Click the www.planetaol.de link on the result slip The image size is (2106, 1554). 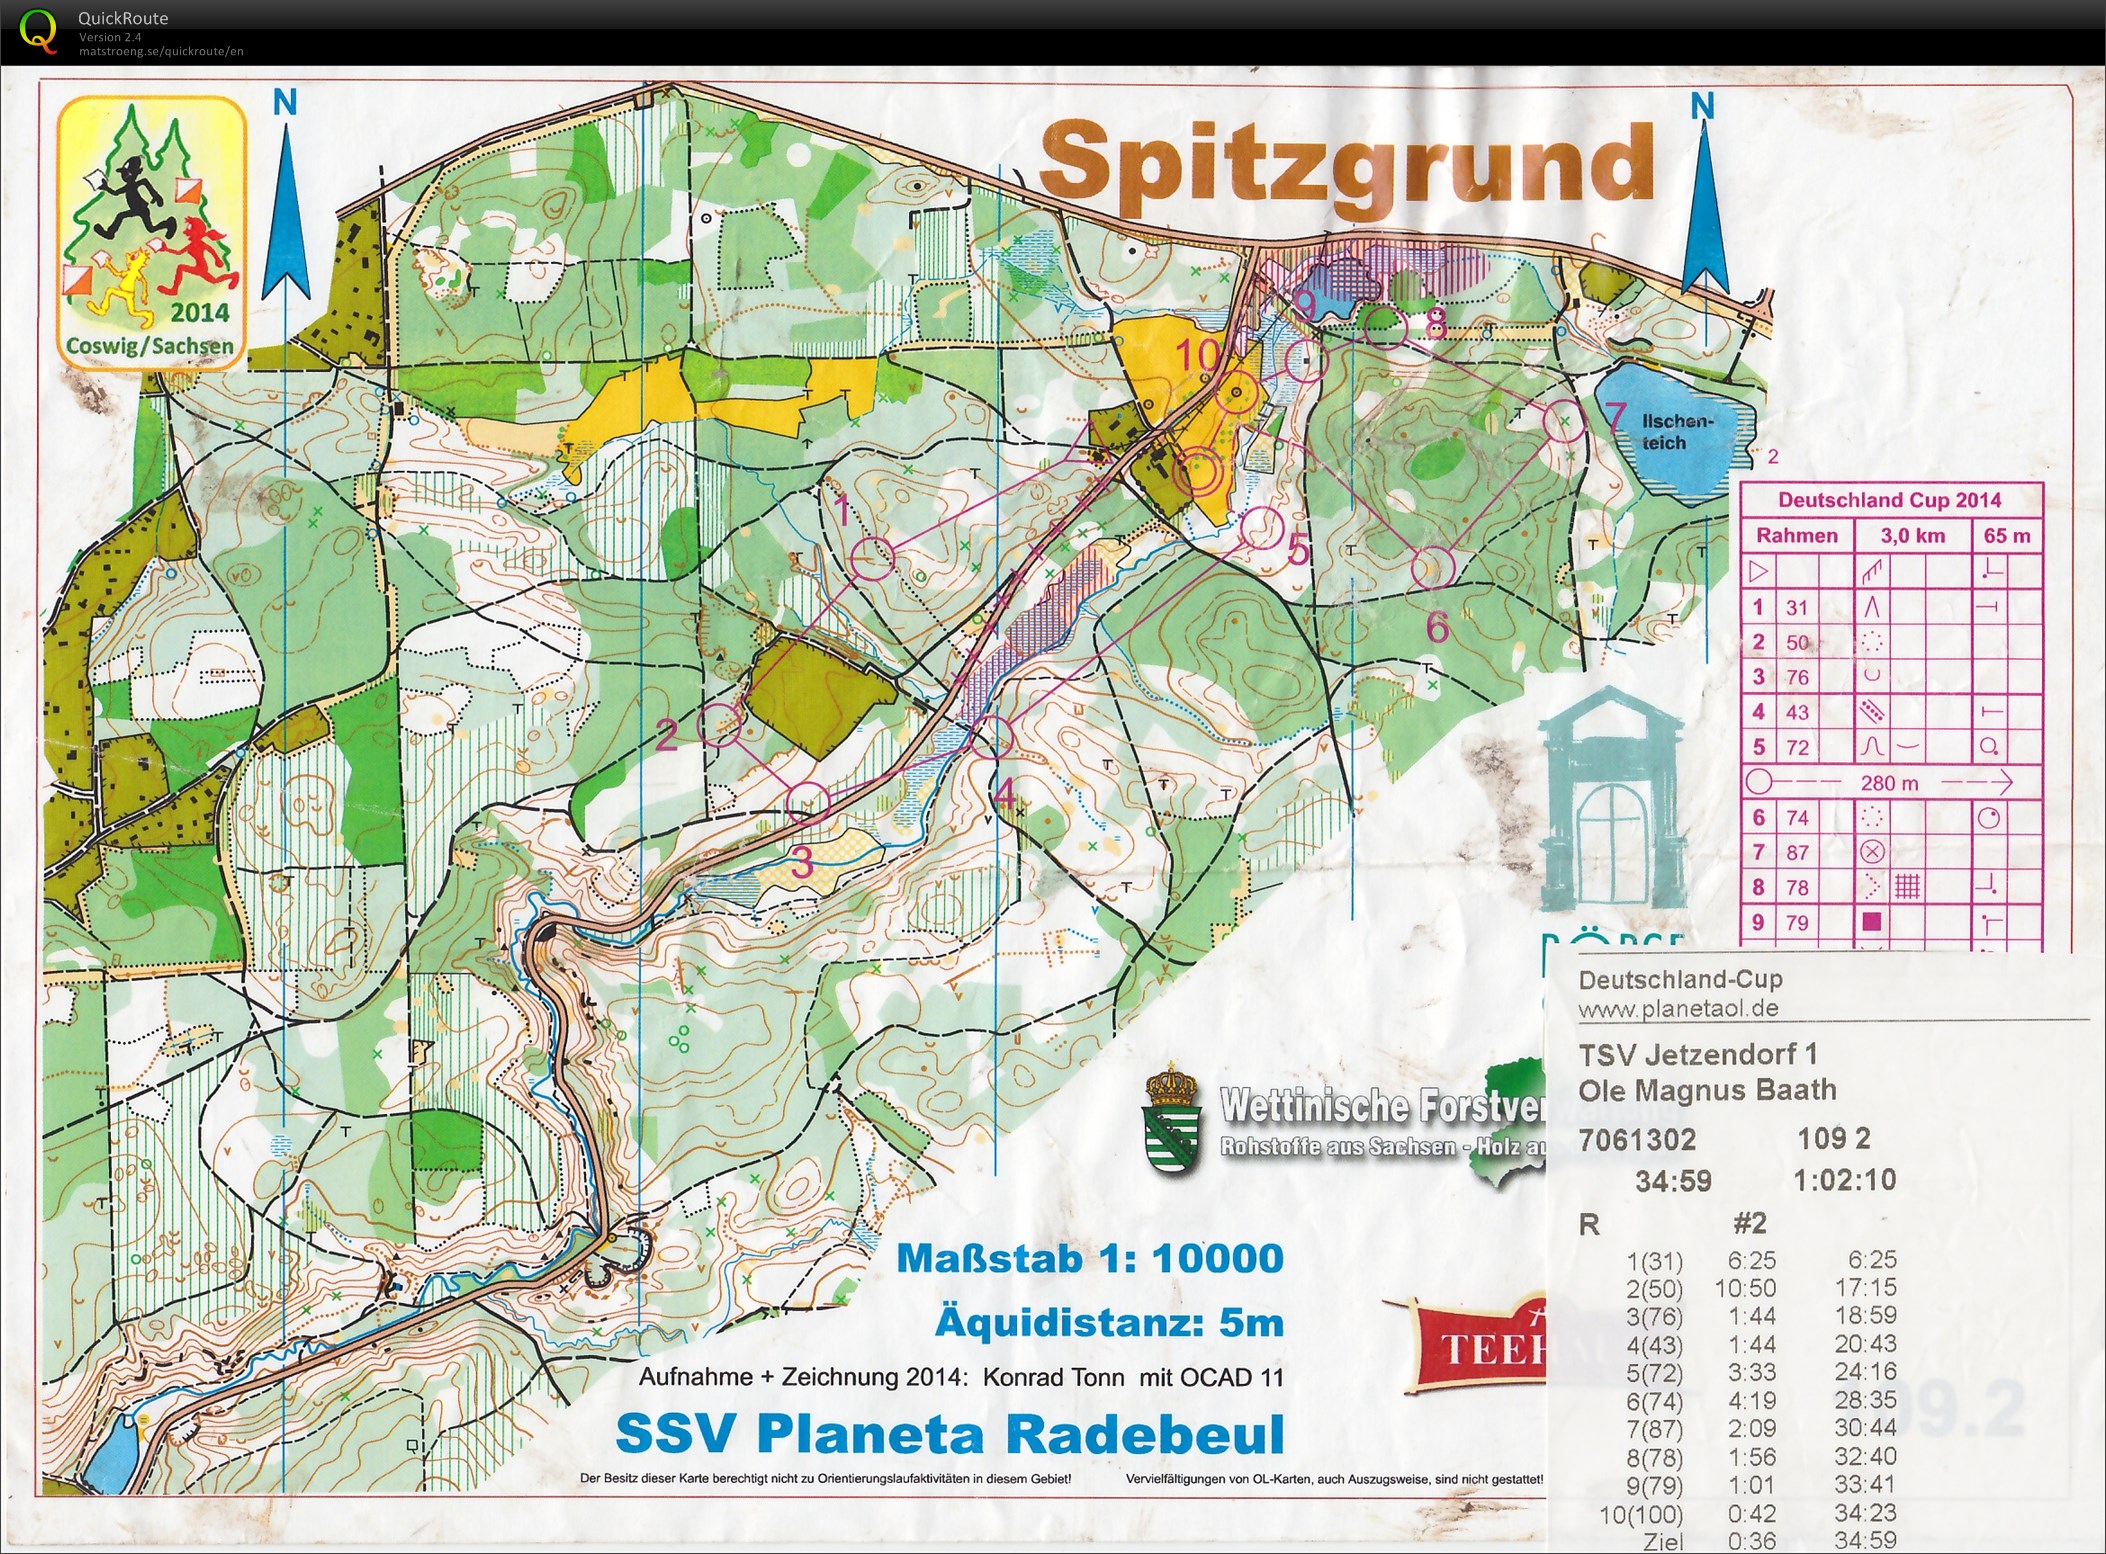click(x=1678, y=1008)
